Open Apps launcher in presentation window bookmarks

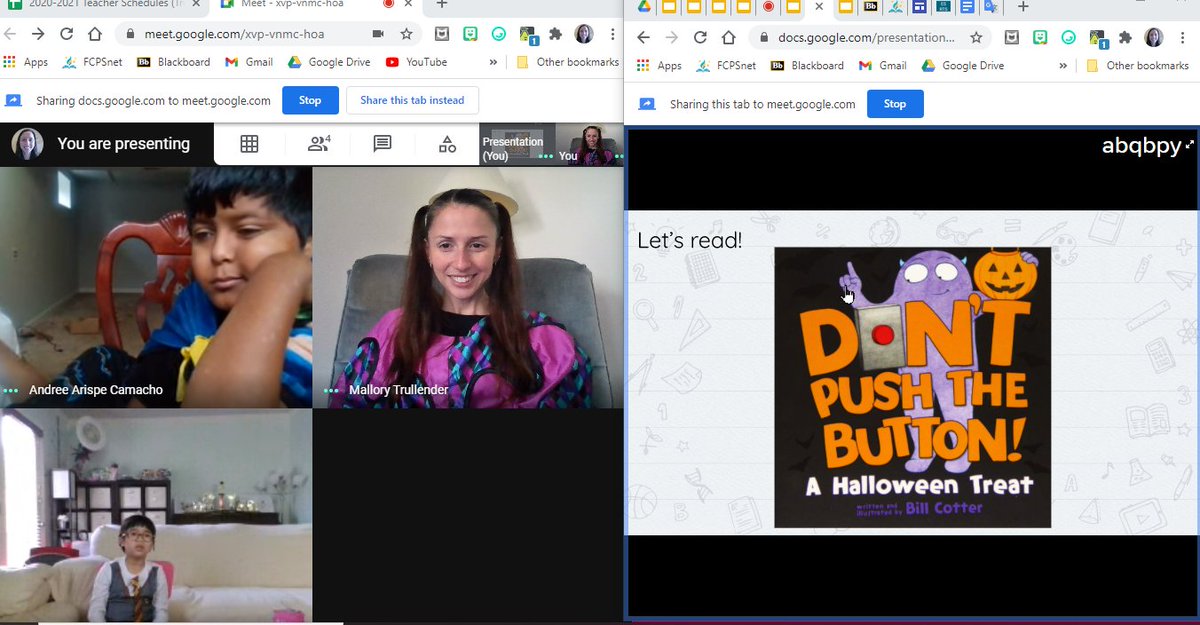pyautogui.click(x=659, y=66)
